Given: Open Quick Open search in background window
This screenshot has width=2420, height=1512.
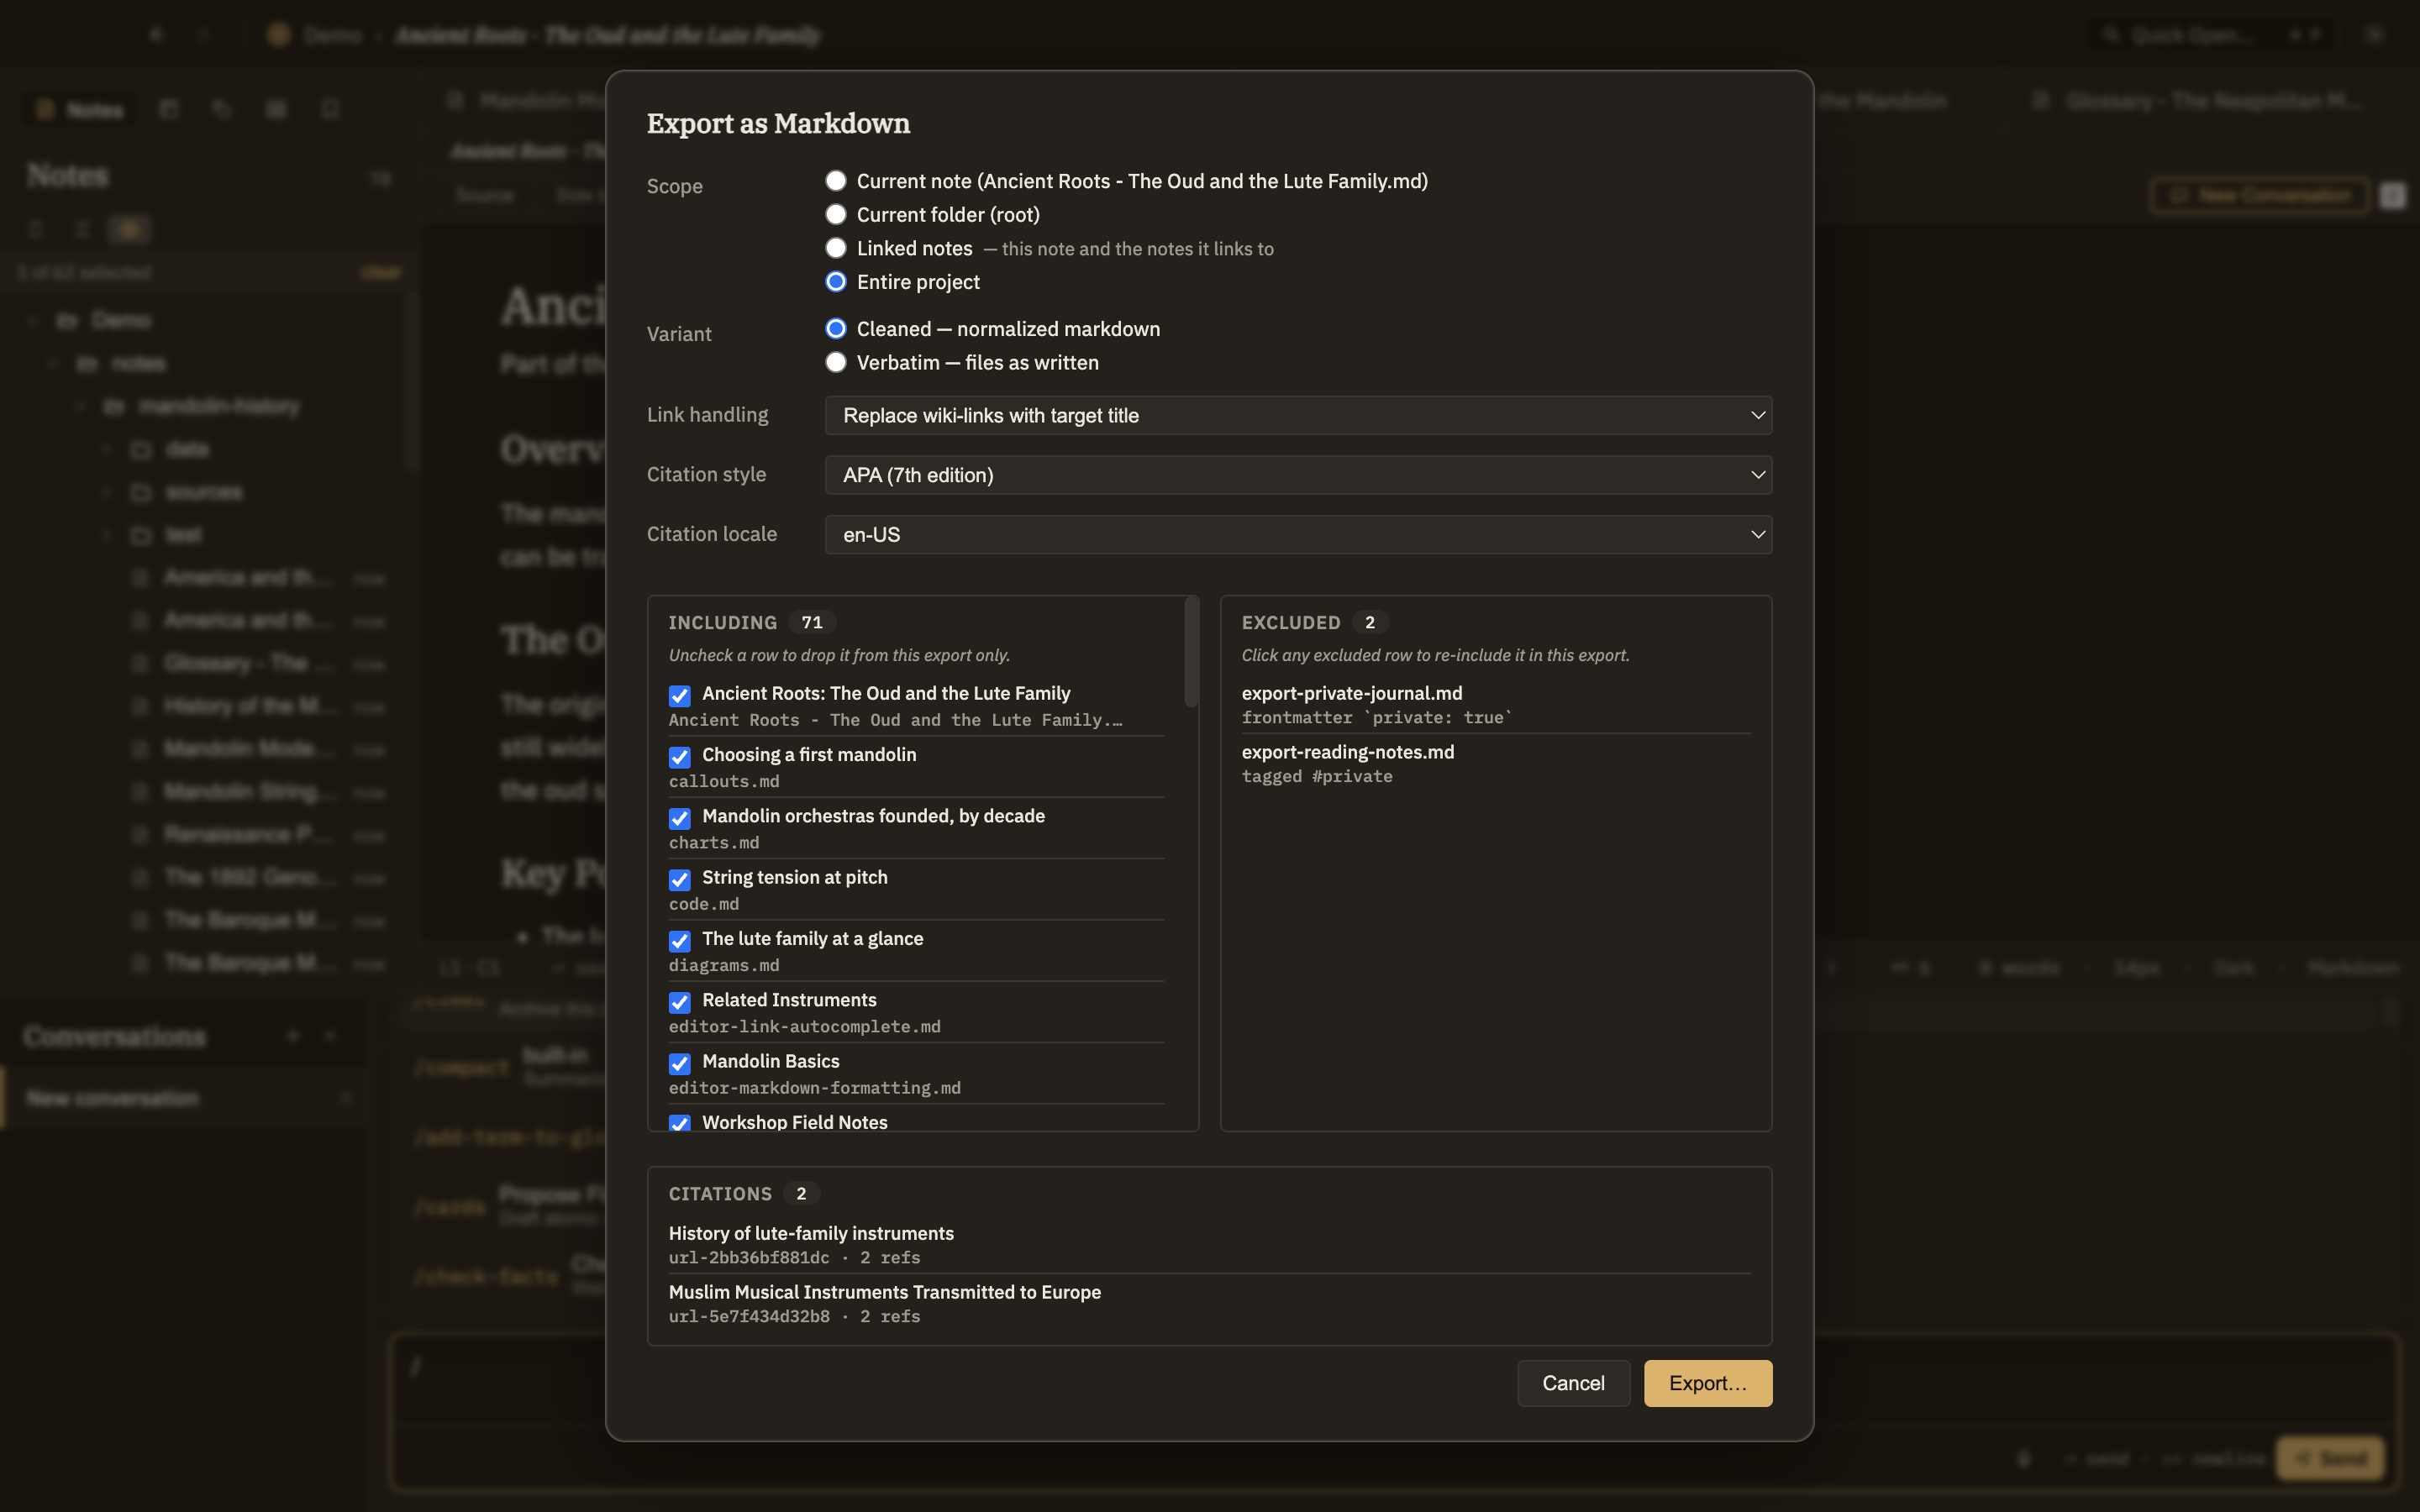Looking at the screenshot, I should (2212, 35).
